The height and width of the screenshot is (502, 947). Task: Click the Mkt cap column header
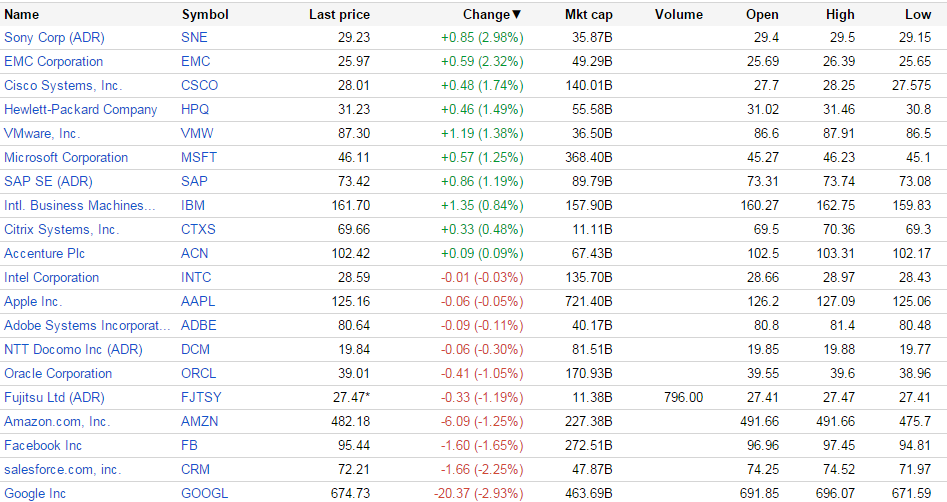coord(587,14)
